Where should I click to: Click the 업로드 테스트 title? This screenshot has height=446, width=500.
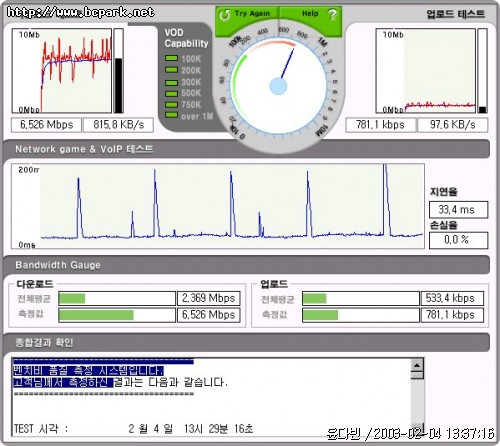tap(455, 14)
